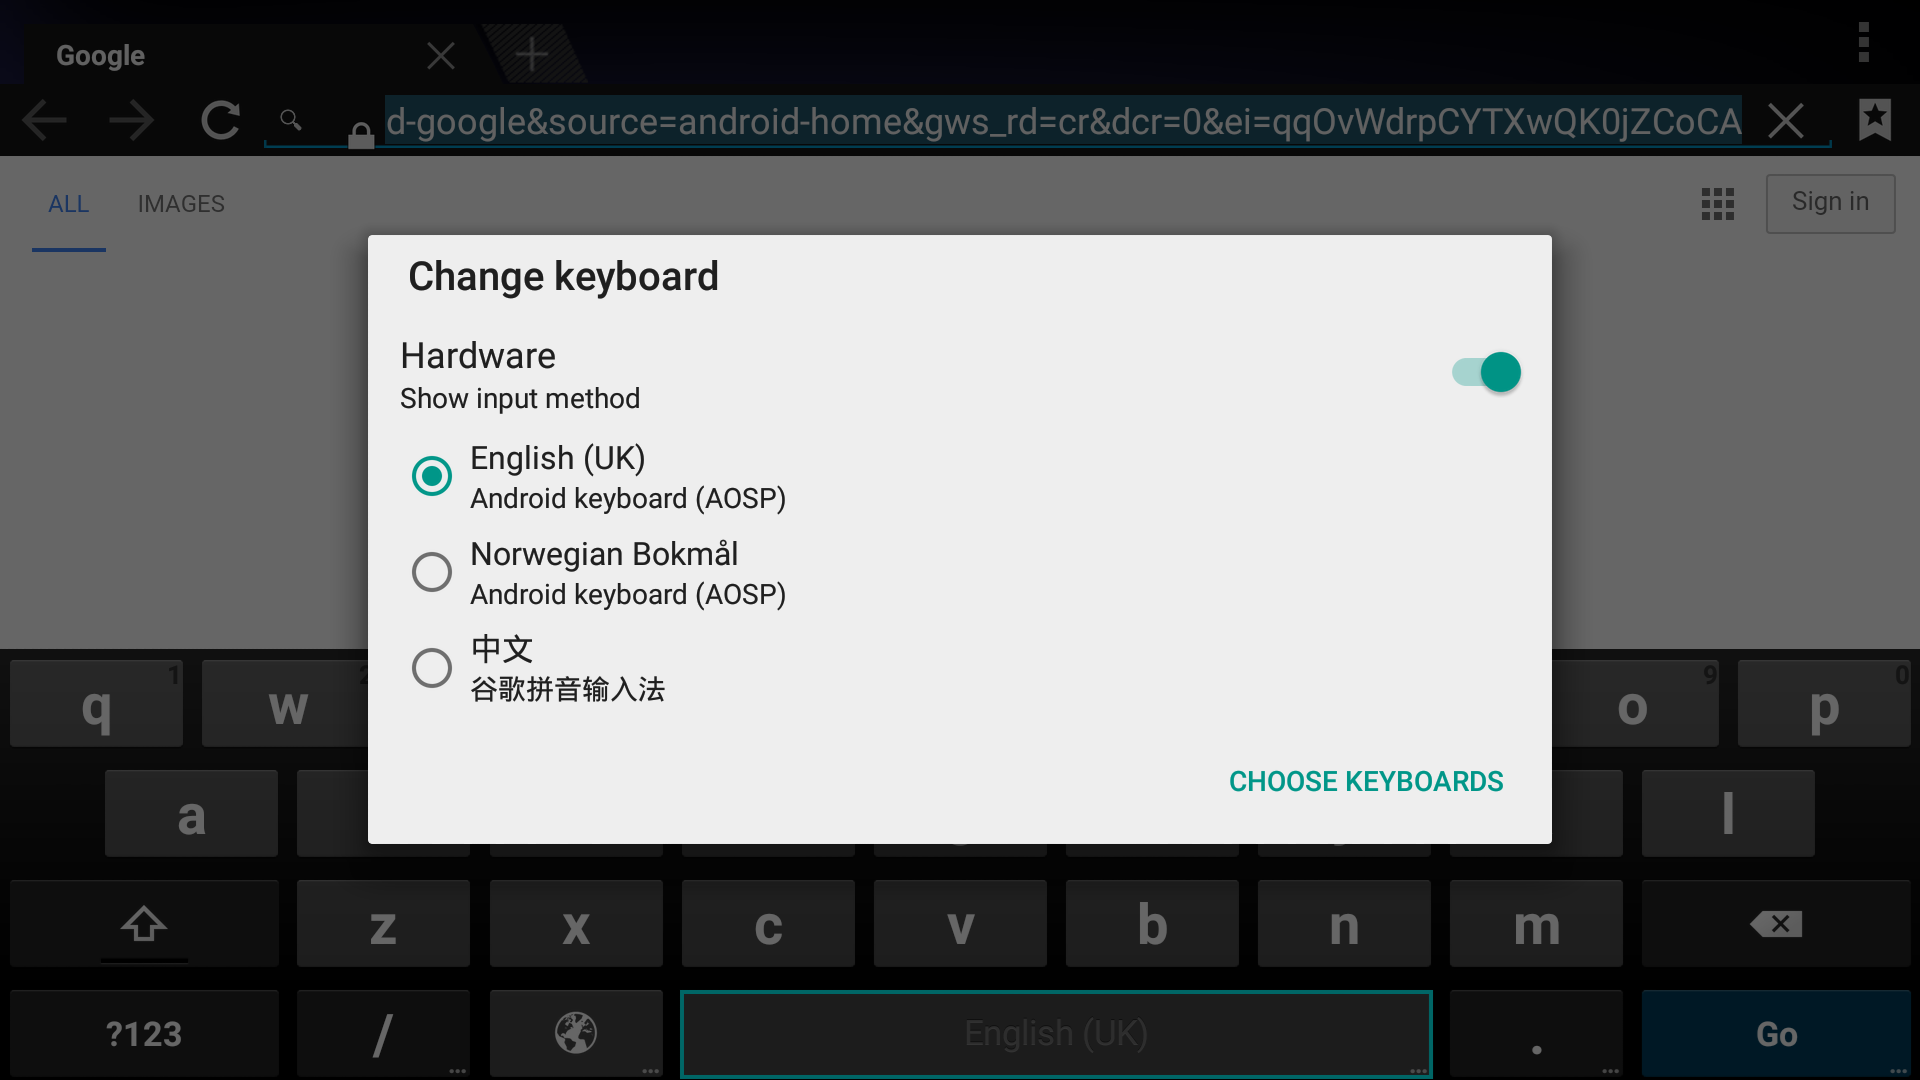Switch to the IMAGES tab

coord(181,204)
